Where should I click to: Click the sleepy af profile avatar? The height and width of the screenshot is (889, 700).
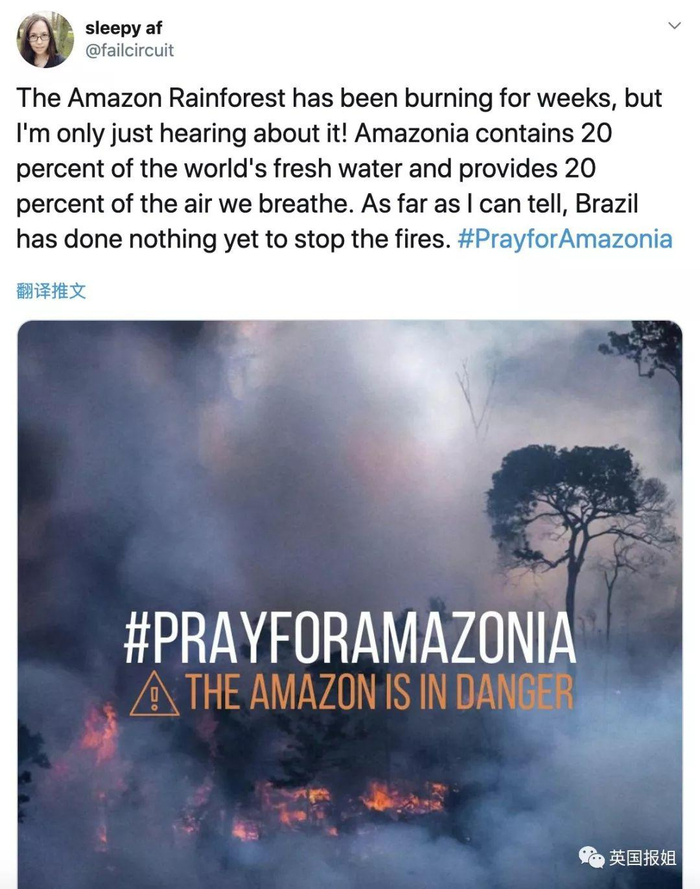45,40
